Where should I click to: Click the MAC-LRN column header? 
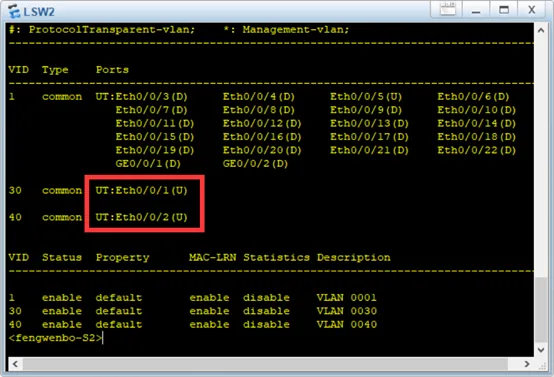213,257
